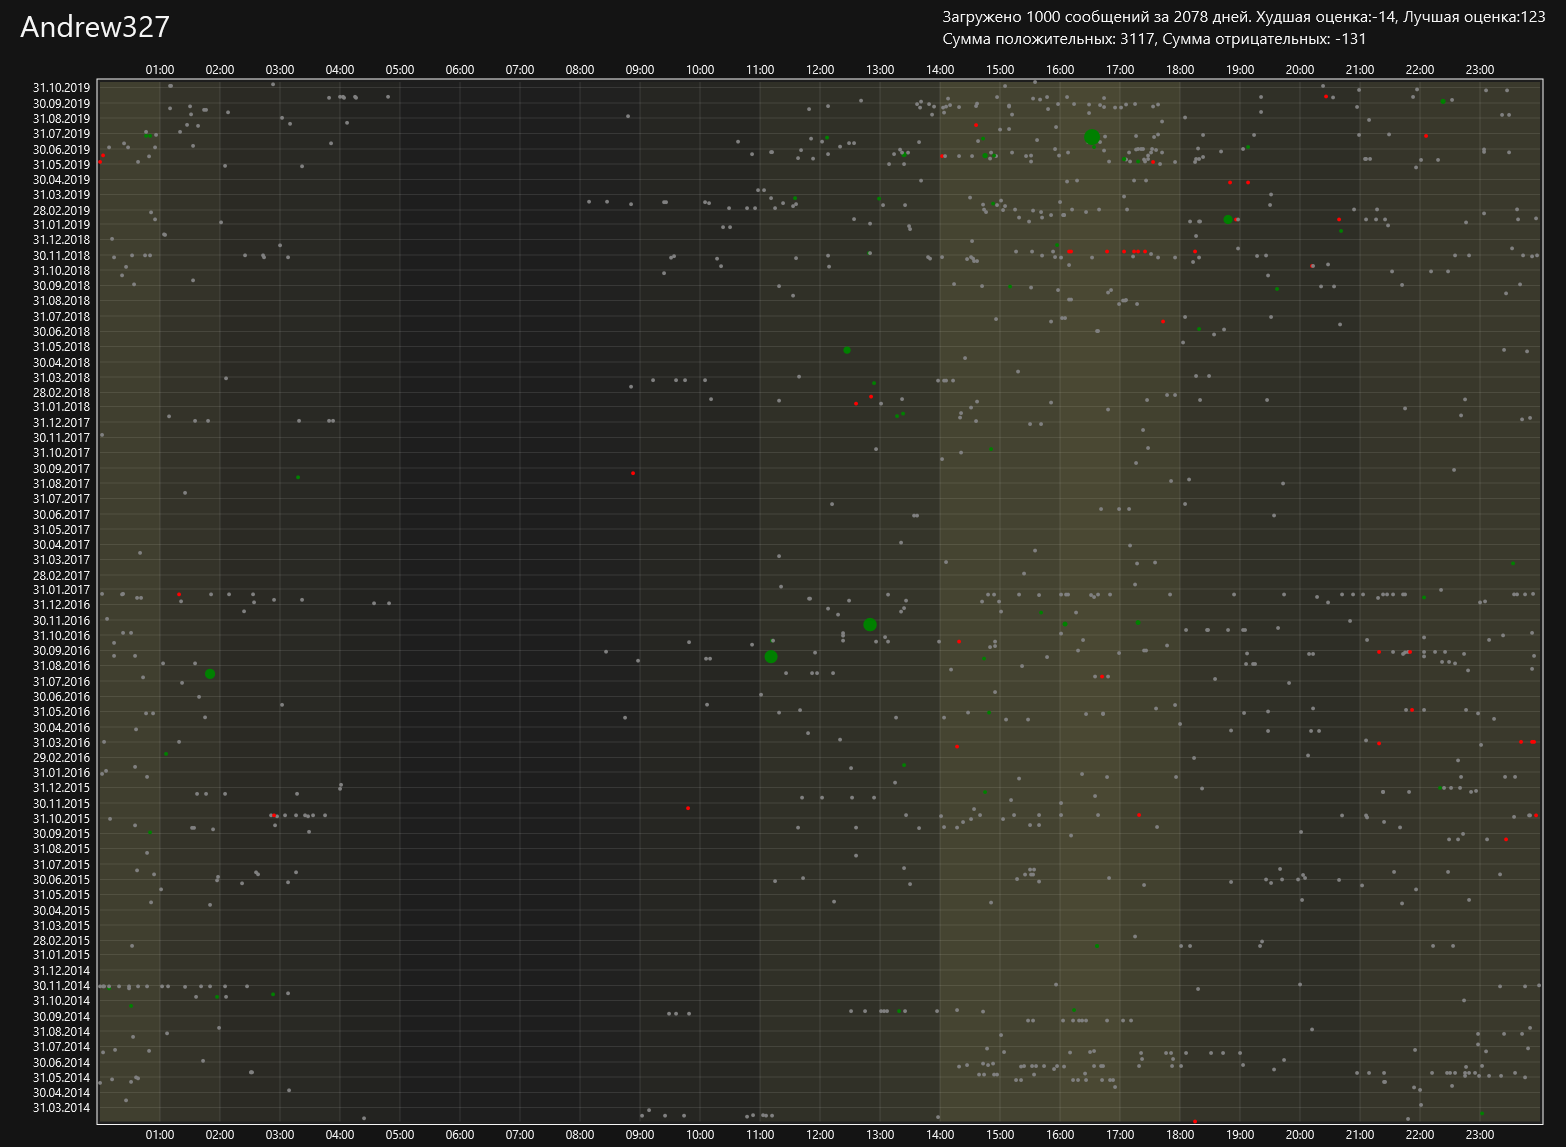Click the 31.10.2019 date label
Screen dimensions: 1566x1147
[x=61, y=88]
